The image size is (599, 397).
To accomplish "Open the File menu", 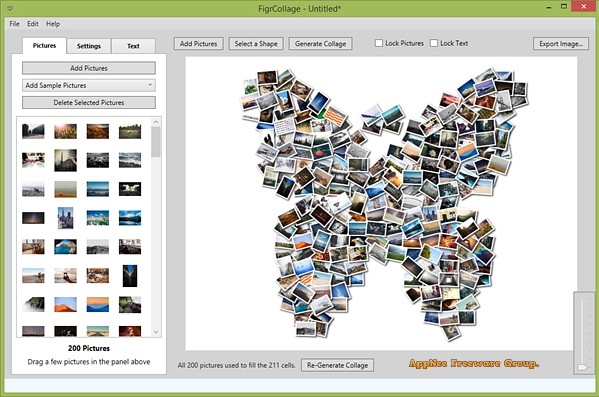I will click(x=14, y=24).
